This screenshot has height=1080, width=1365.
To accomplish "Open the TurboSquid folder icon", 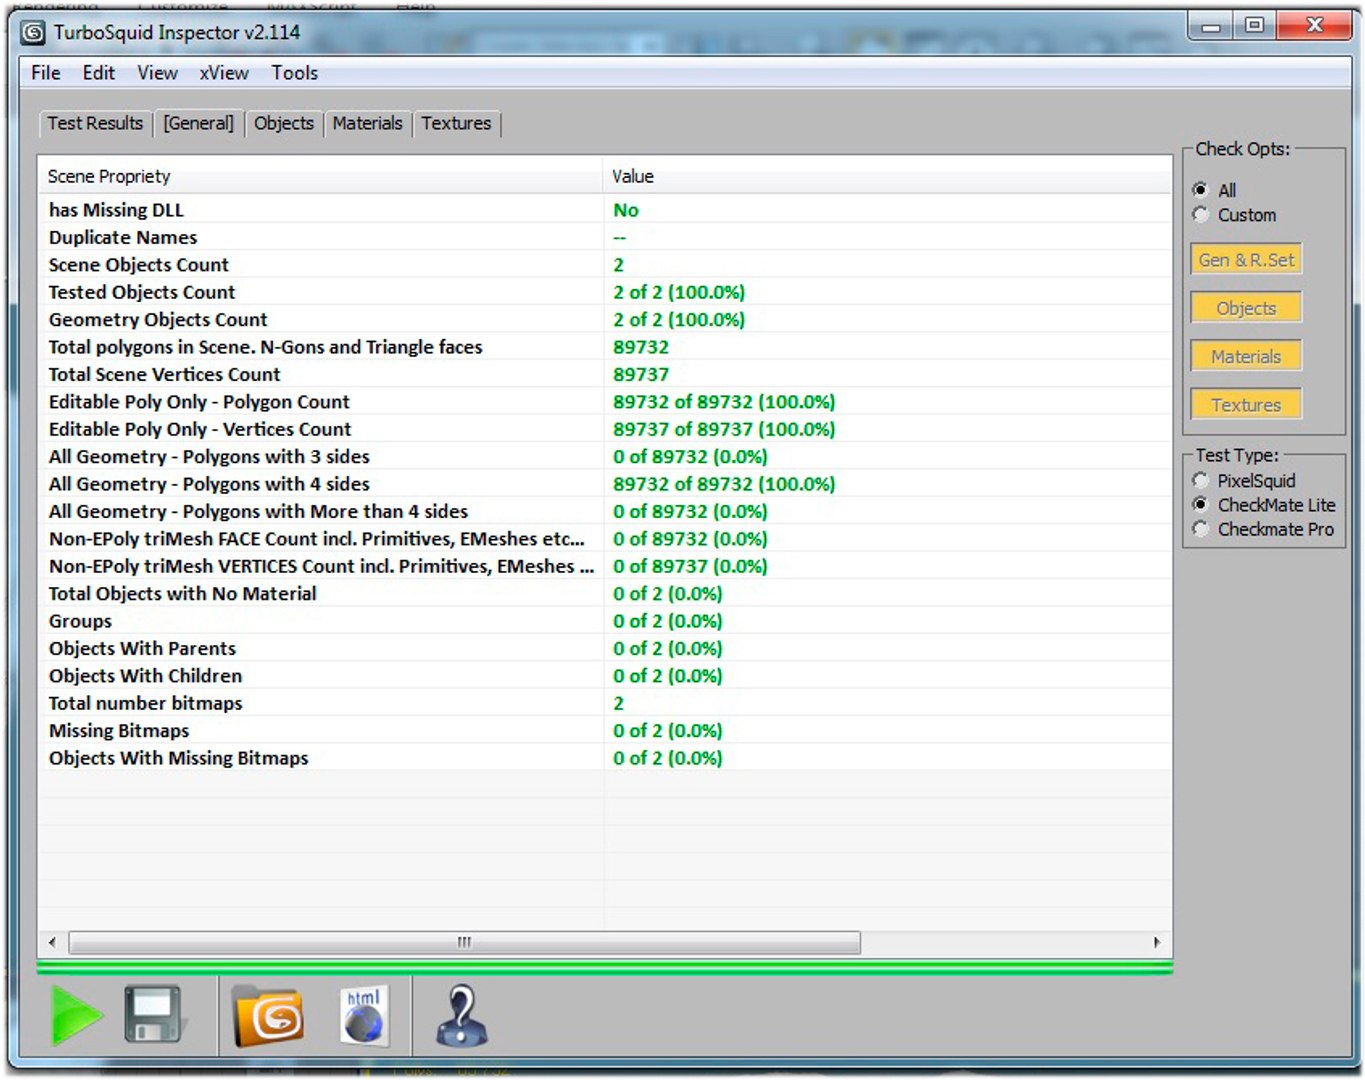I will (x=268, y=1016).
